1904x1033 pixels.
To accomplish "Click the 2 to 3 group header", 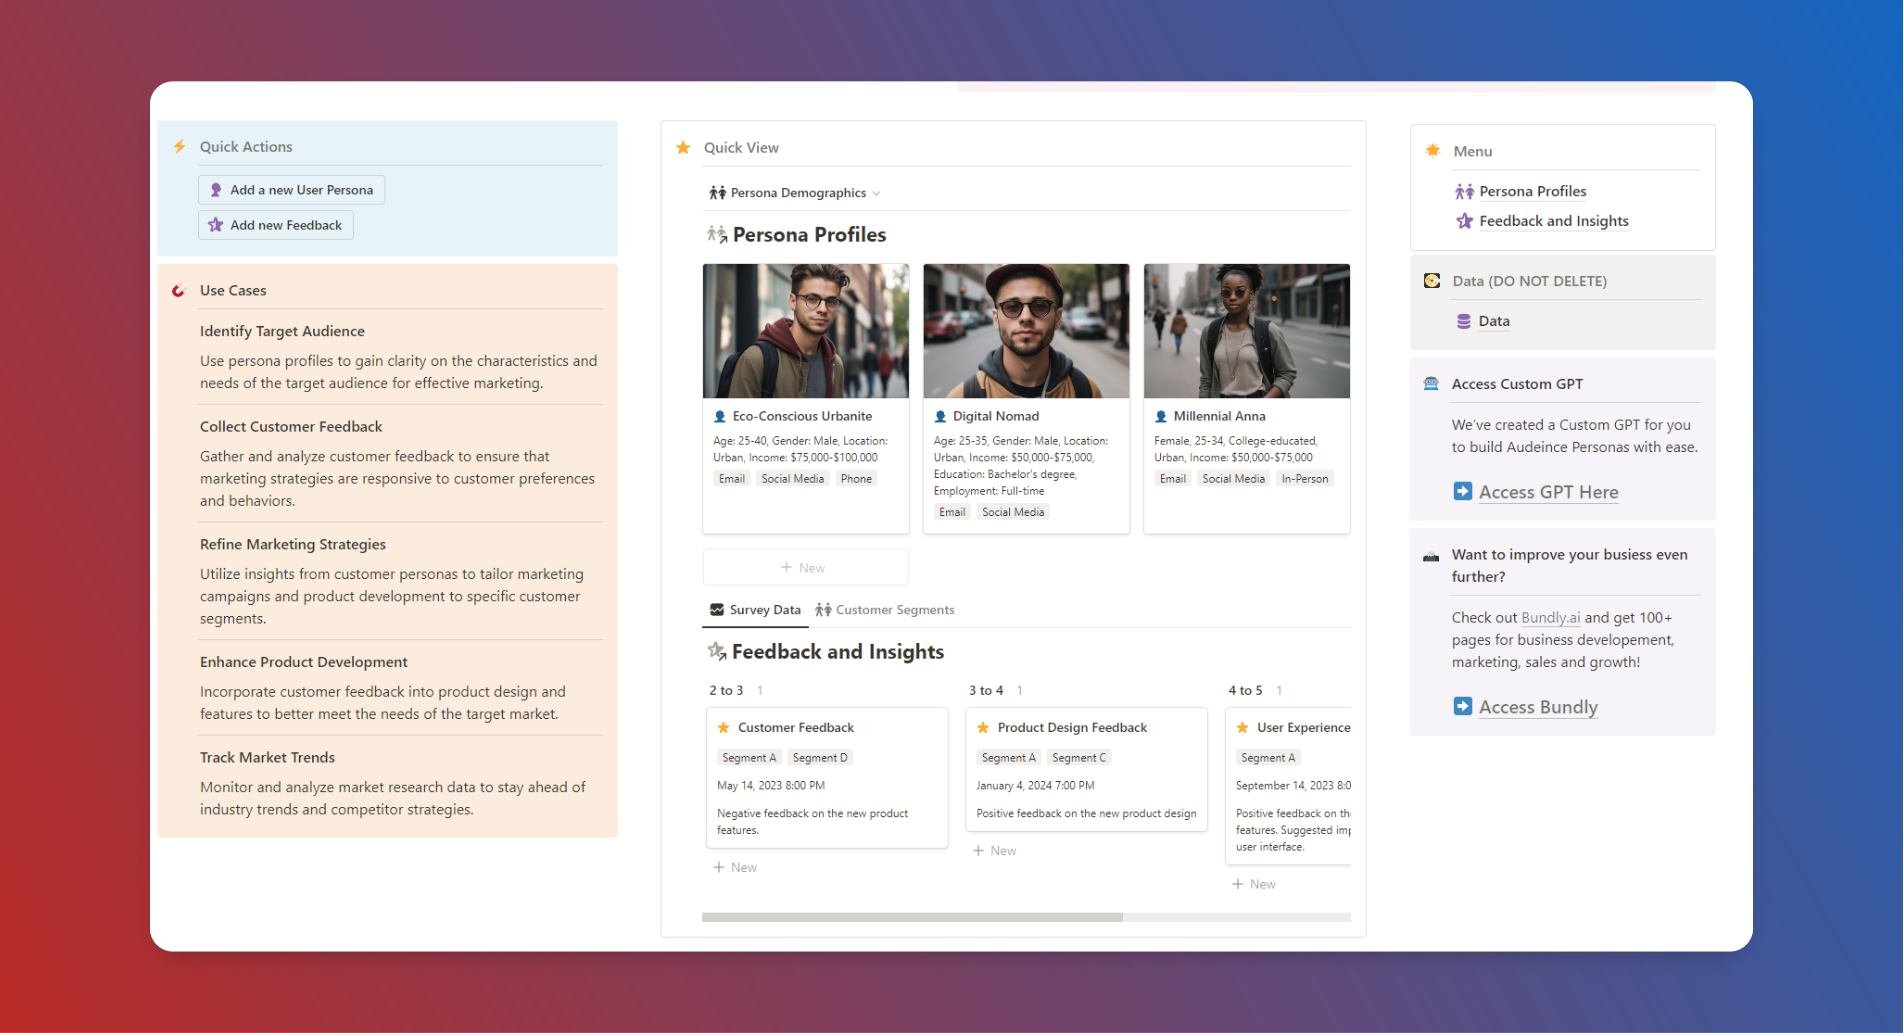I will pos(726,691).
